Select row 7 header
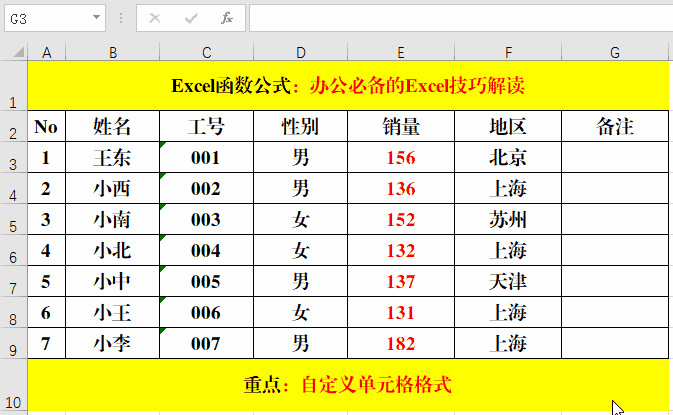673x415 pixels. [x=13, y=281]
